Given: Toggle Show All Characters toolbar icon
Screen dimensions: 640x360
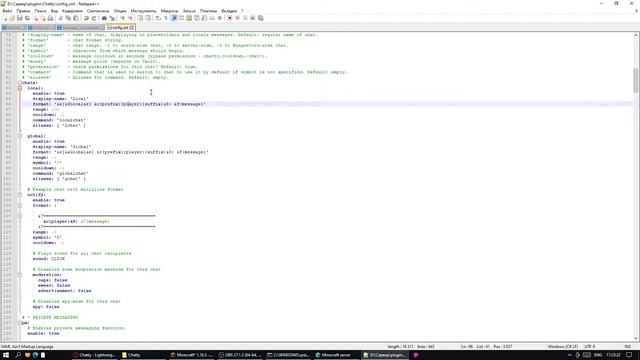Looking at the screenshot, I should (166, 18).
